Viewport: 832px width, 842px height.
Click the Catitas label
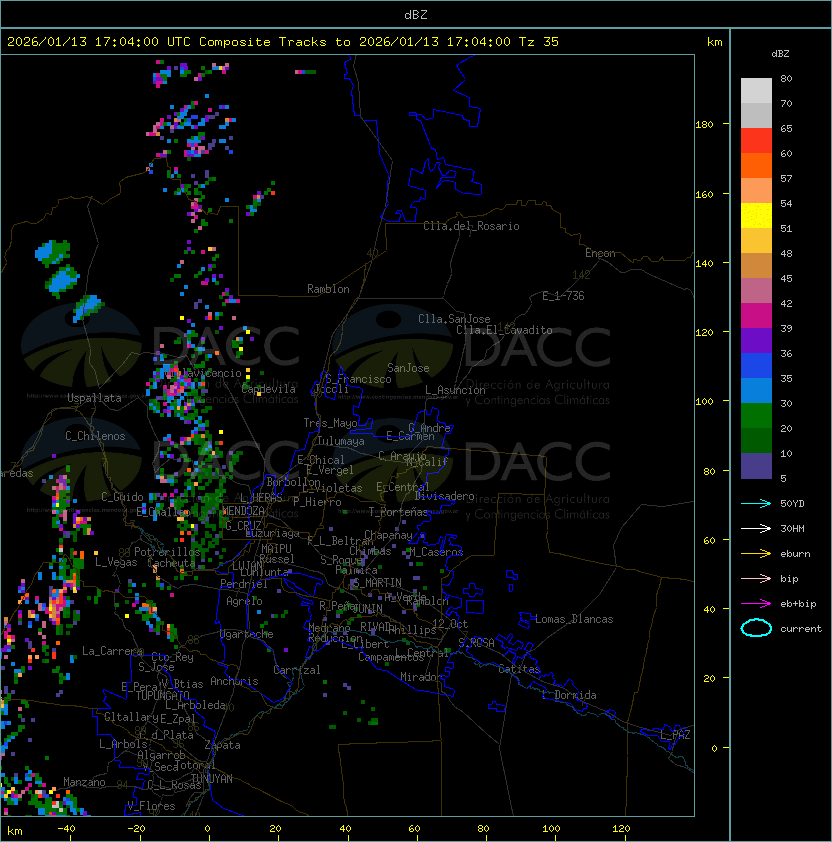pyautogui.click(x=519, y=669)
